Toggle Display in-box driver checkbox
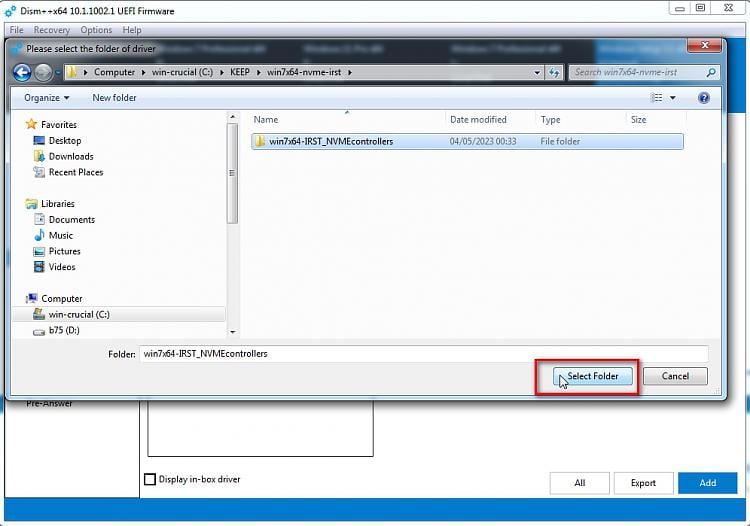 coord(150,479)
